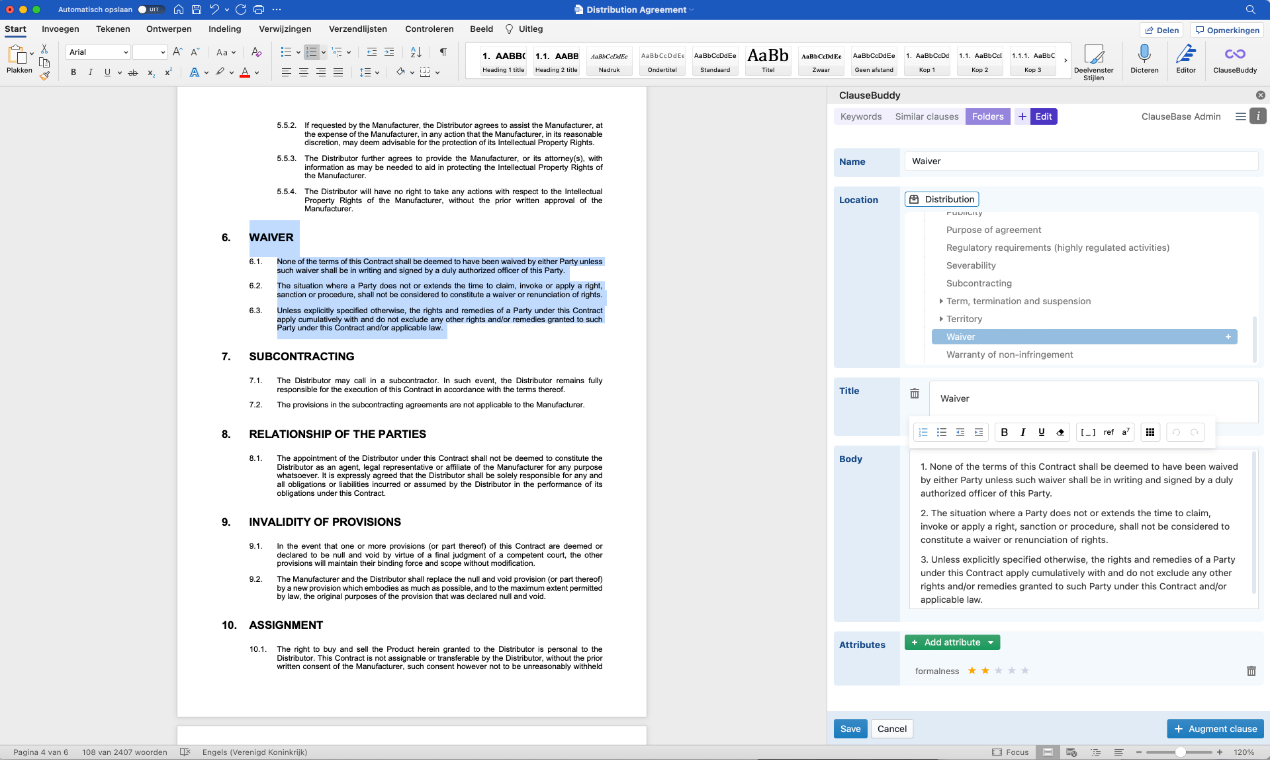The height and width of the screenshot is (760, 1270).
Task: Remove the Title using its trash icon
Action: click(914, 394)
